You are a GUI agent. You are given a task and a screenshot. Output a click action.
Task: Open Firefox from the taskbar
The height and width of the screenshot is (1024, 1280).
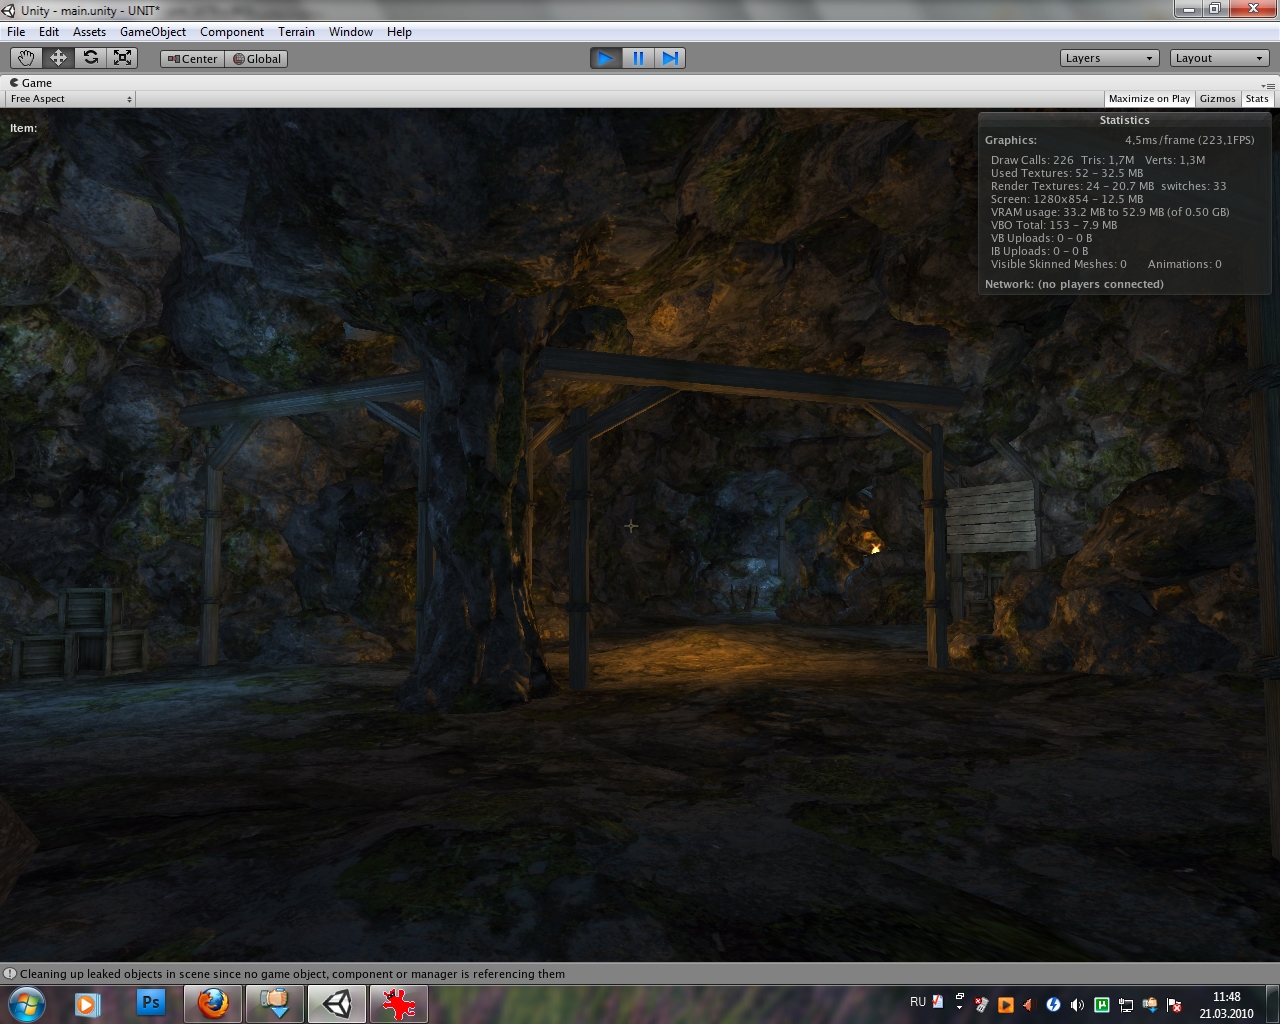[212, 1003]
